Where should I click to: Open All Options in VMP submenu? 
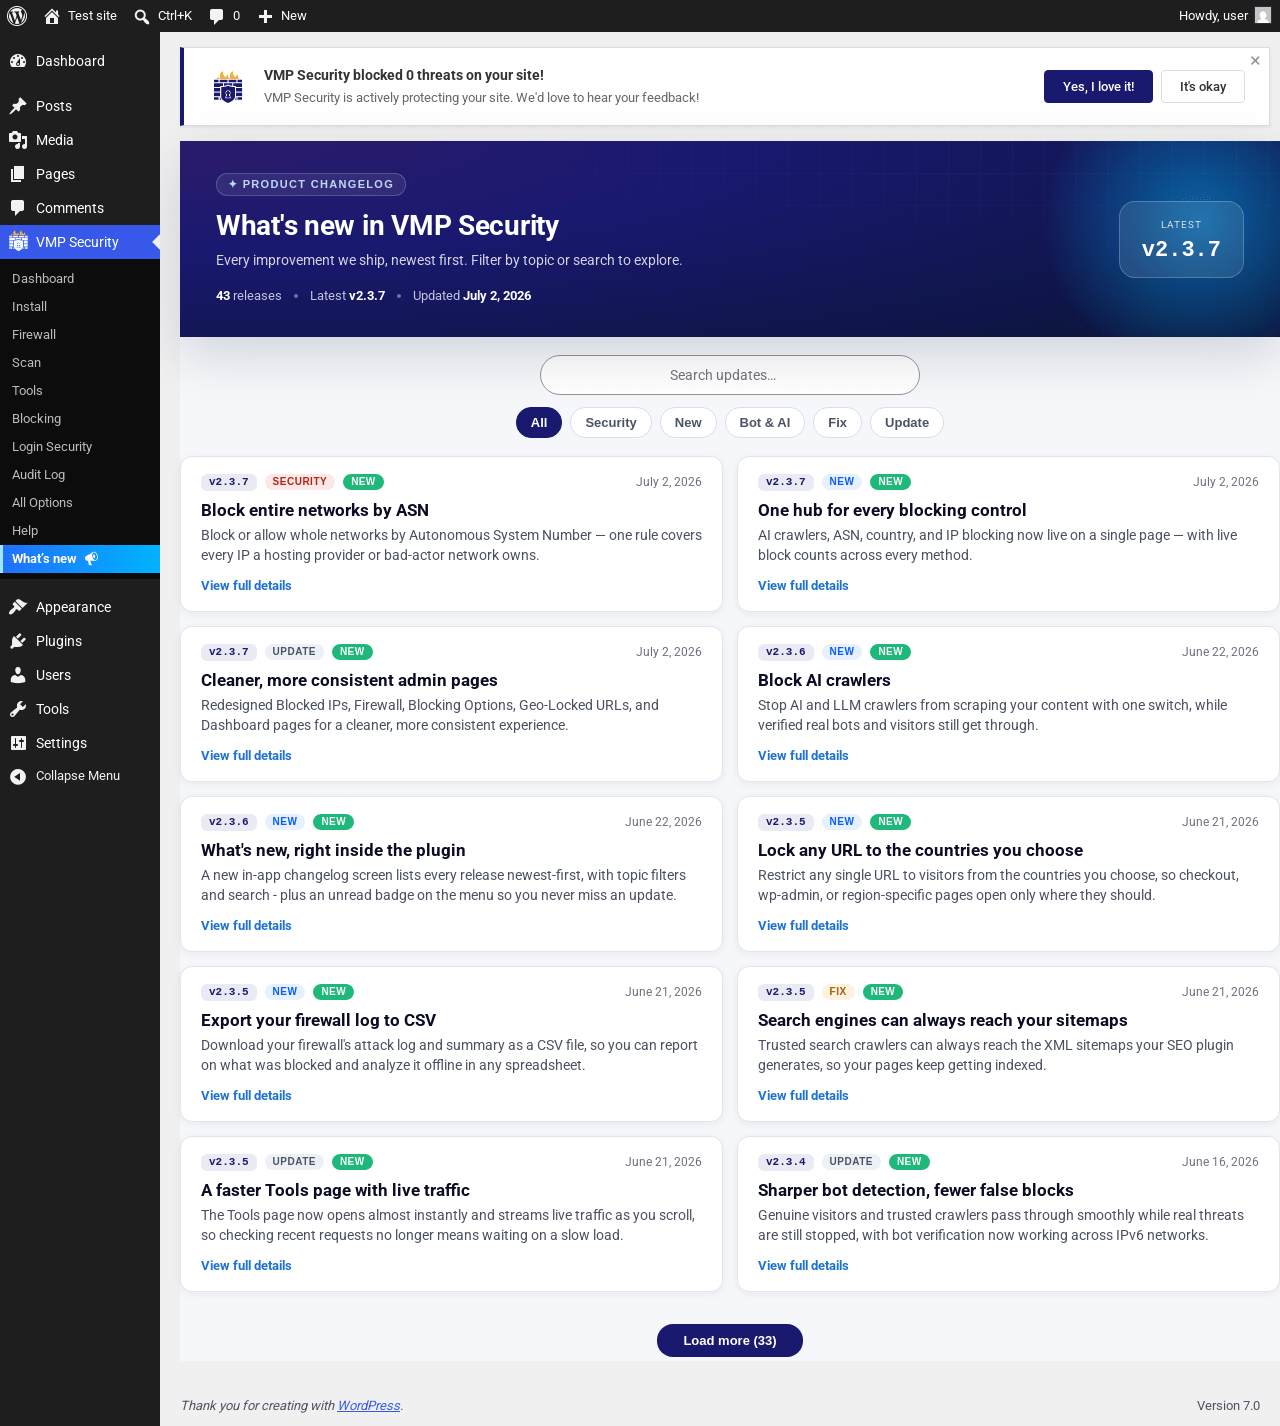click(80, 503)
